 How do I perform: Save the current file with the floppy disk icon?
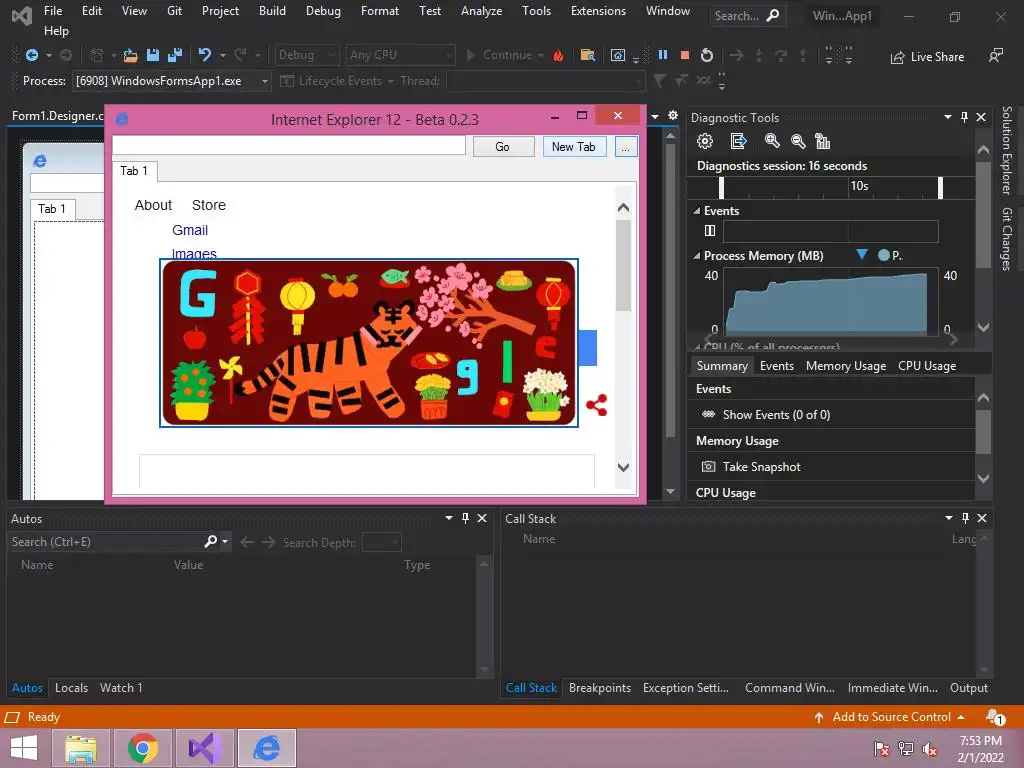pos(153,56)
